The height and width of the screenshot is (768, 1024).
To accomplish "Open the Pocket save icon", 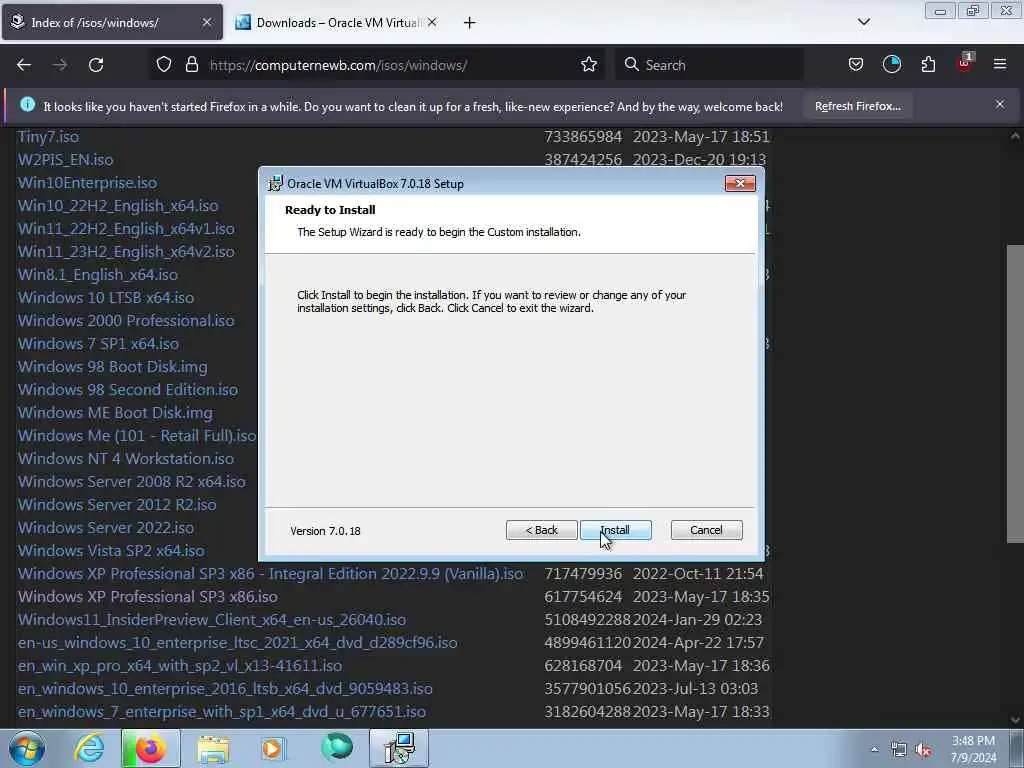I will (856, 65).
